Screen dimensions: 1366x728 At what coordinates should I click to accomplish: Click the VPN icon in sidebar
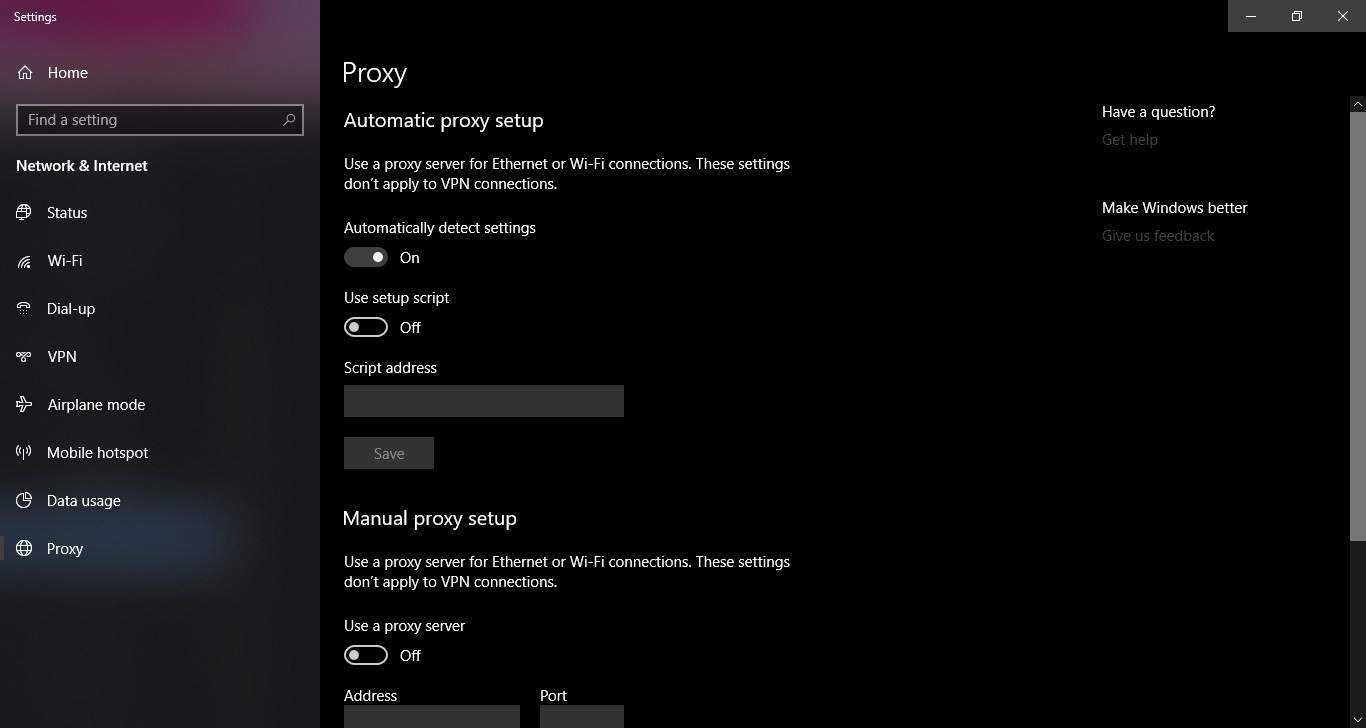24,356
